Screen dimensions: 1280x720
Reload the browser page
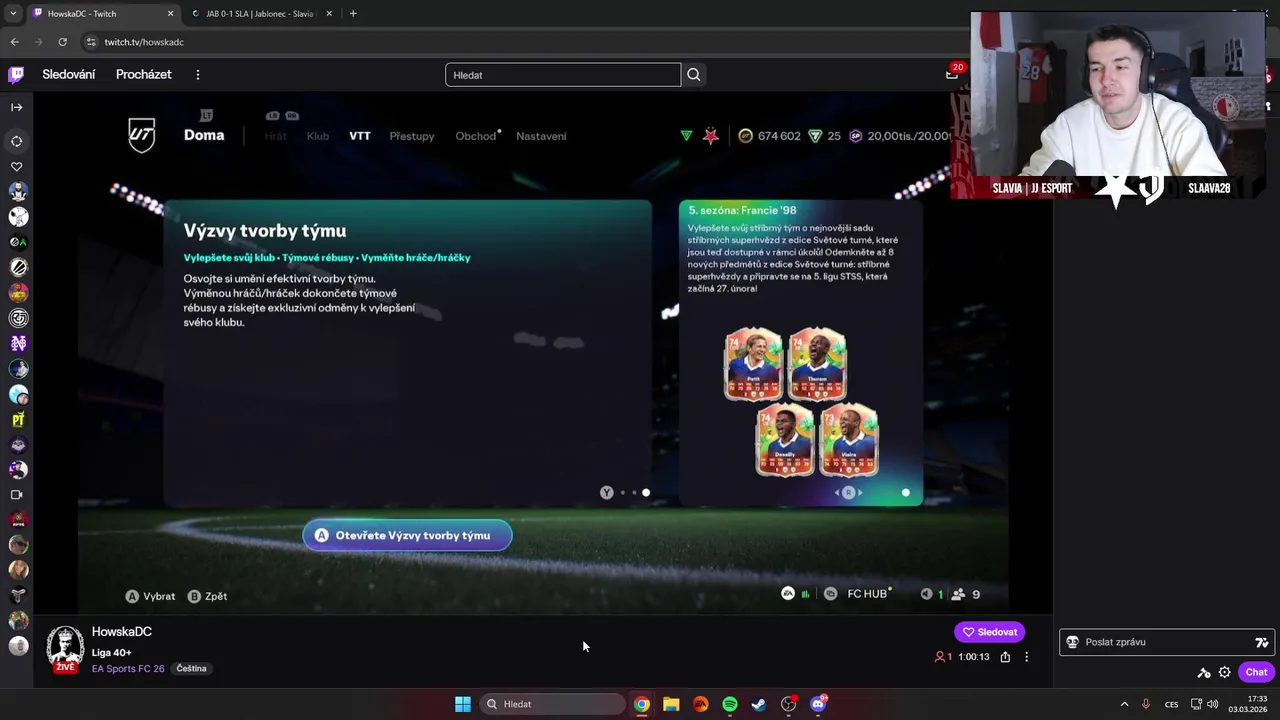[x=62, y=42]
